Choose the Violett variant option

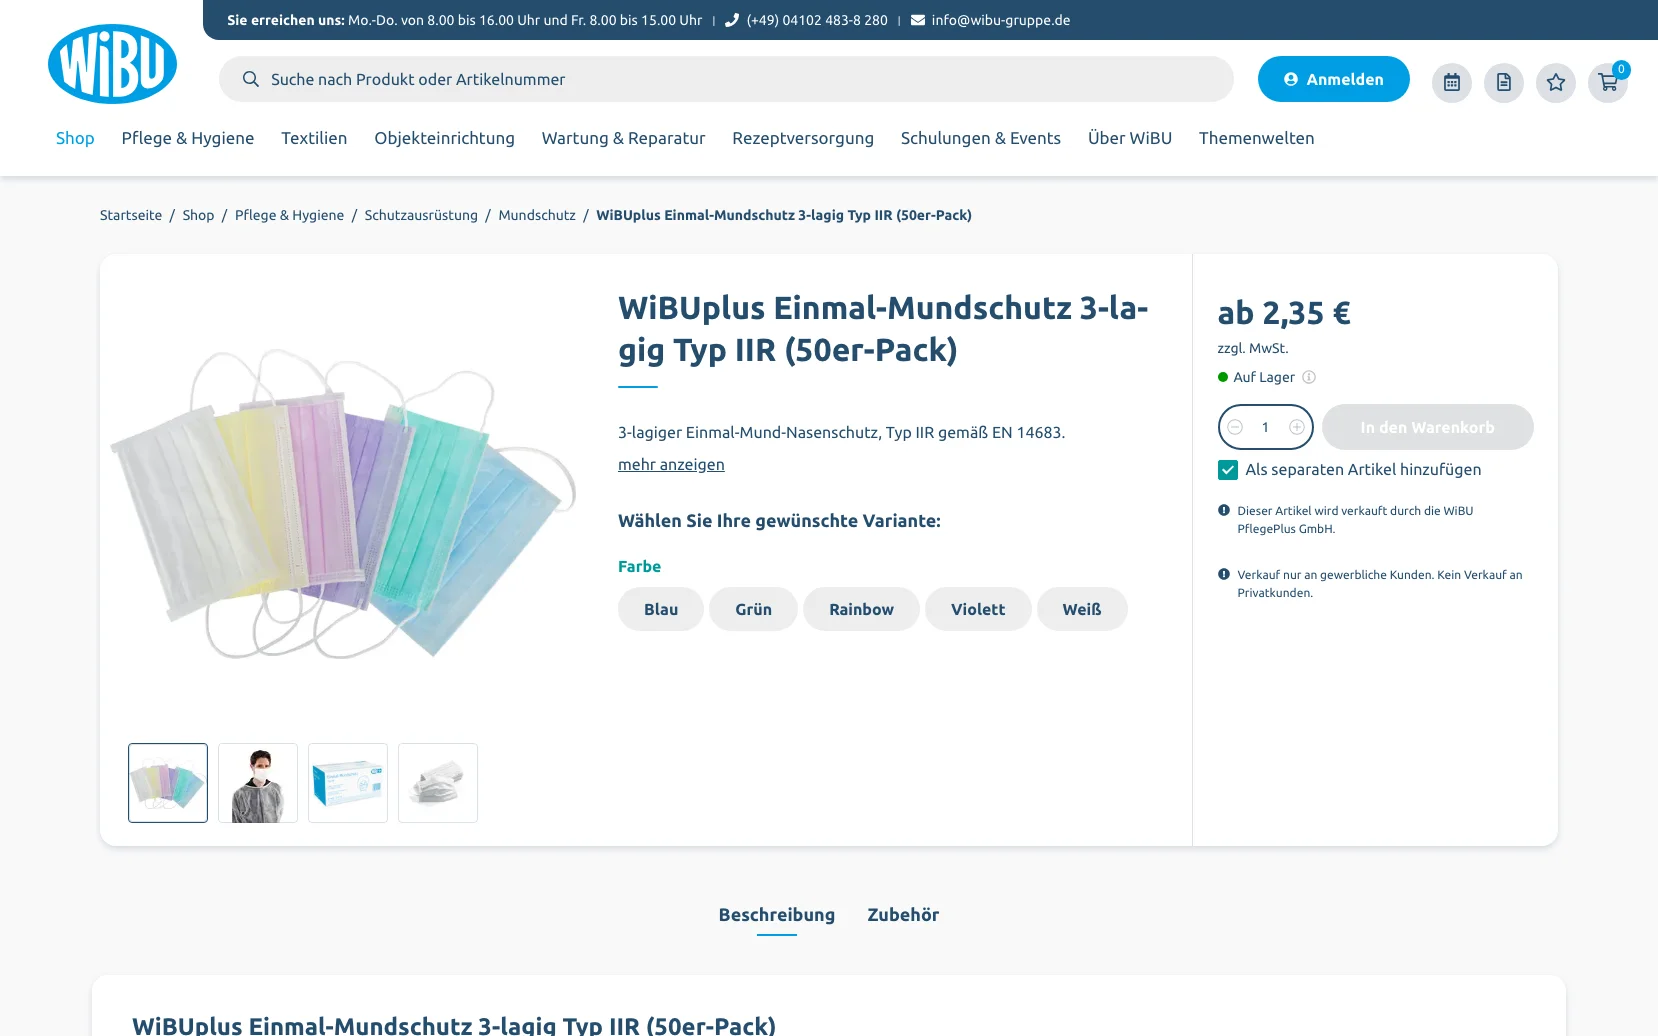978,609
